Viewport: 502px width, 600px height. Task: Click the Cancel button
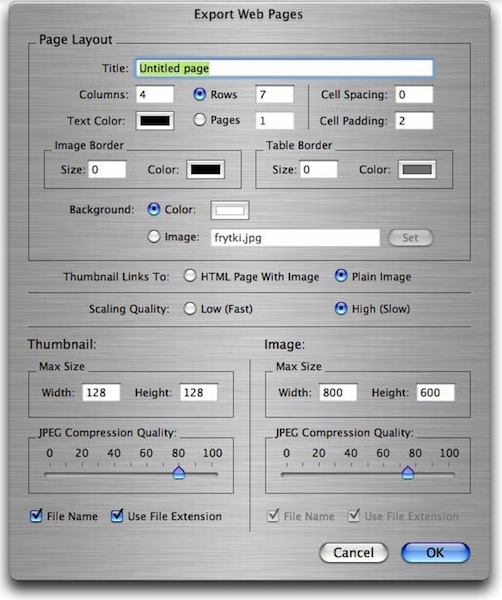tap(354, 553)
